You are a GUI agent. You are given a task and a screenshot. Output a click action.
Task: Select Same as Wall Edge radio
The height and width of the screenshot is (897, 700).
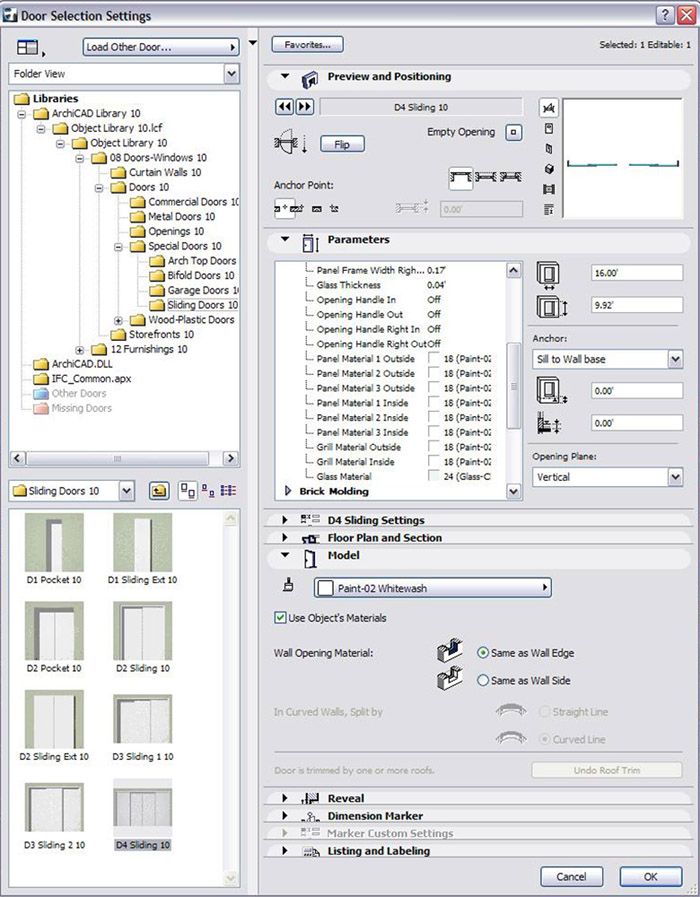click(x=483, y=653)
